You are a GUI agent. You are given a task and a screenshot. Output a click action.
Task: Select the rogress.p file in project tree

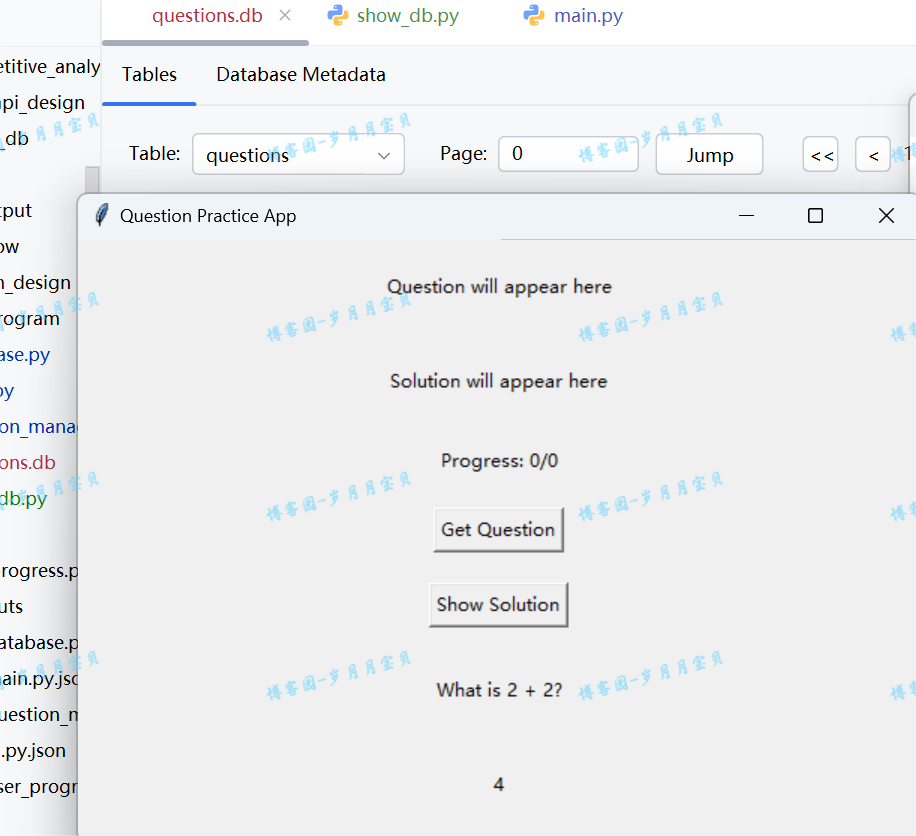point(39,571)
